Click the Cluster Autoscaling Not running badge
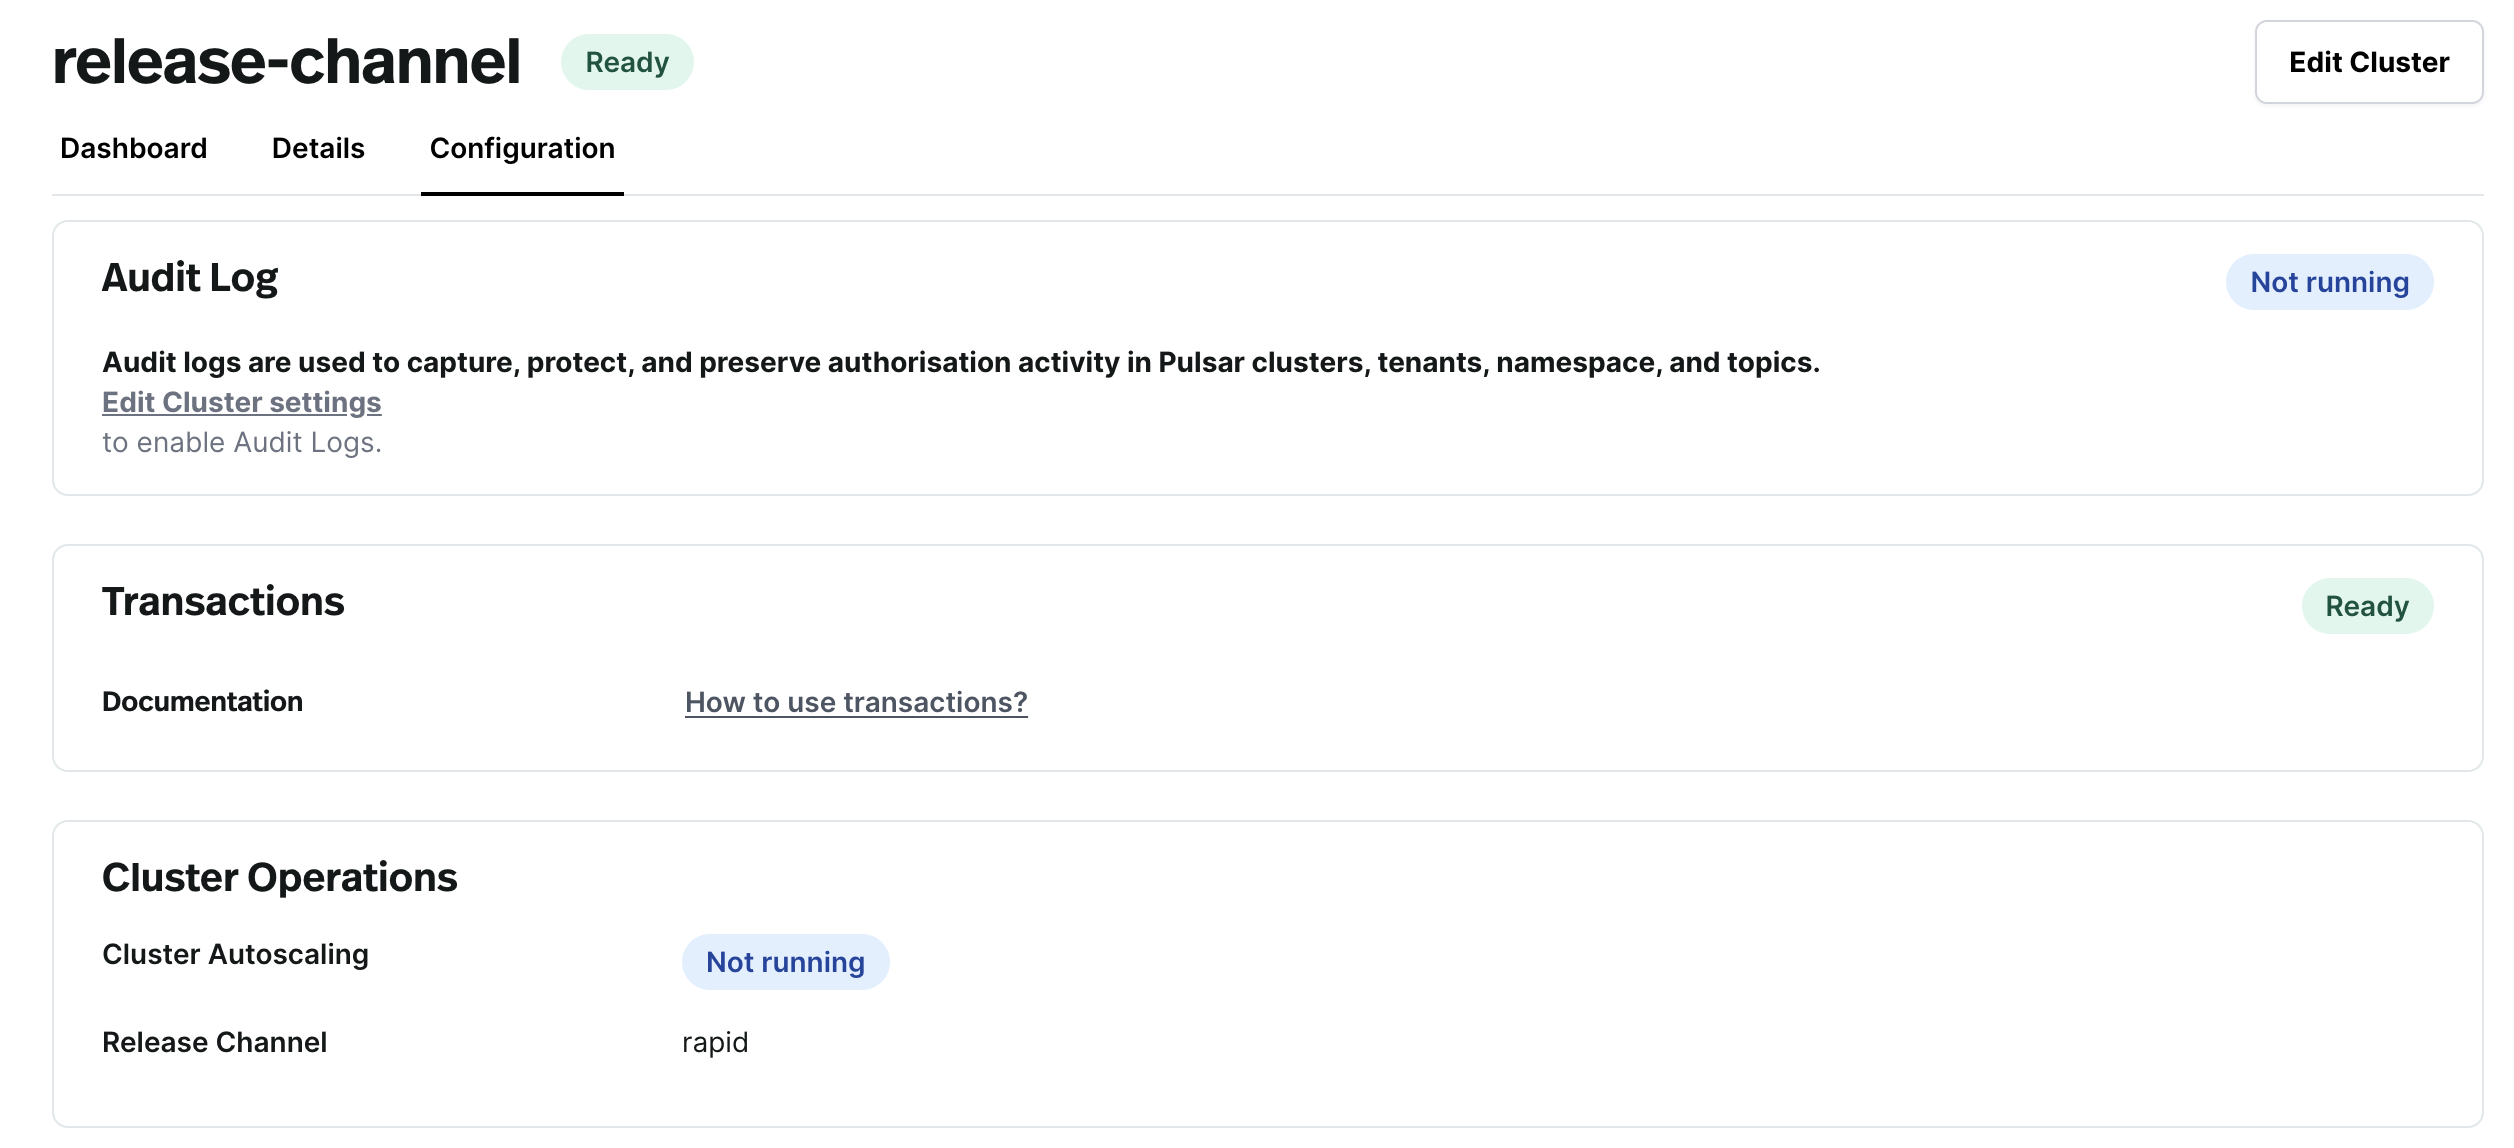Viewport: 2514px width, 1148px height. tap(785, 962)
